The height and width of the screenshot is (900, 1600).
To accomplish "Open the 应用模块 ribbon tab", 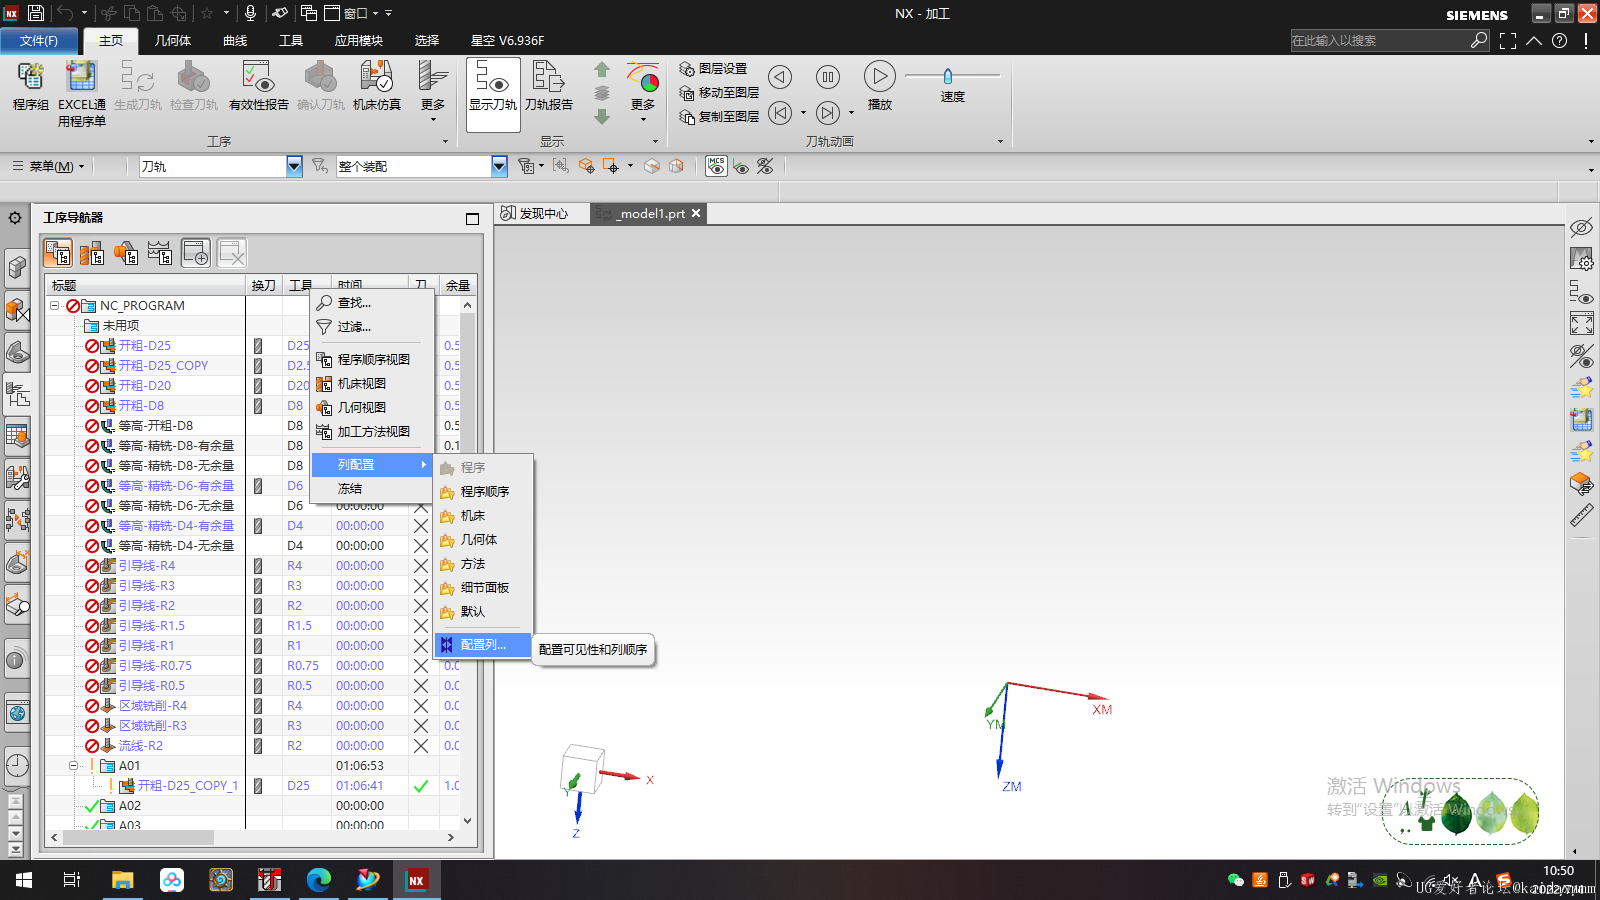I will point(359,41).
